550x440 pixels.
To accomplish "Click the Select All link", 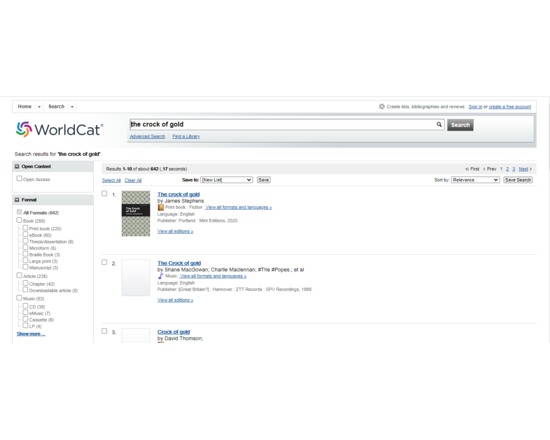I will 112,180.
